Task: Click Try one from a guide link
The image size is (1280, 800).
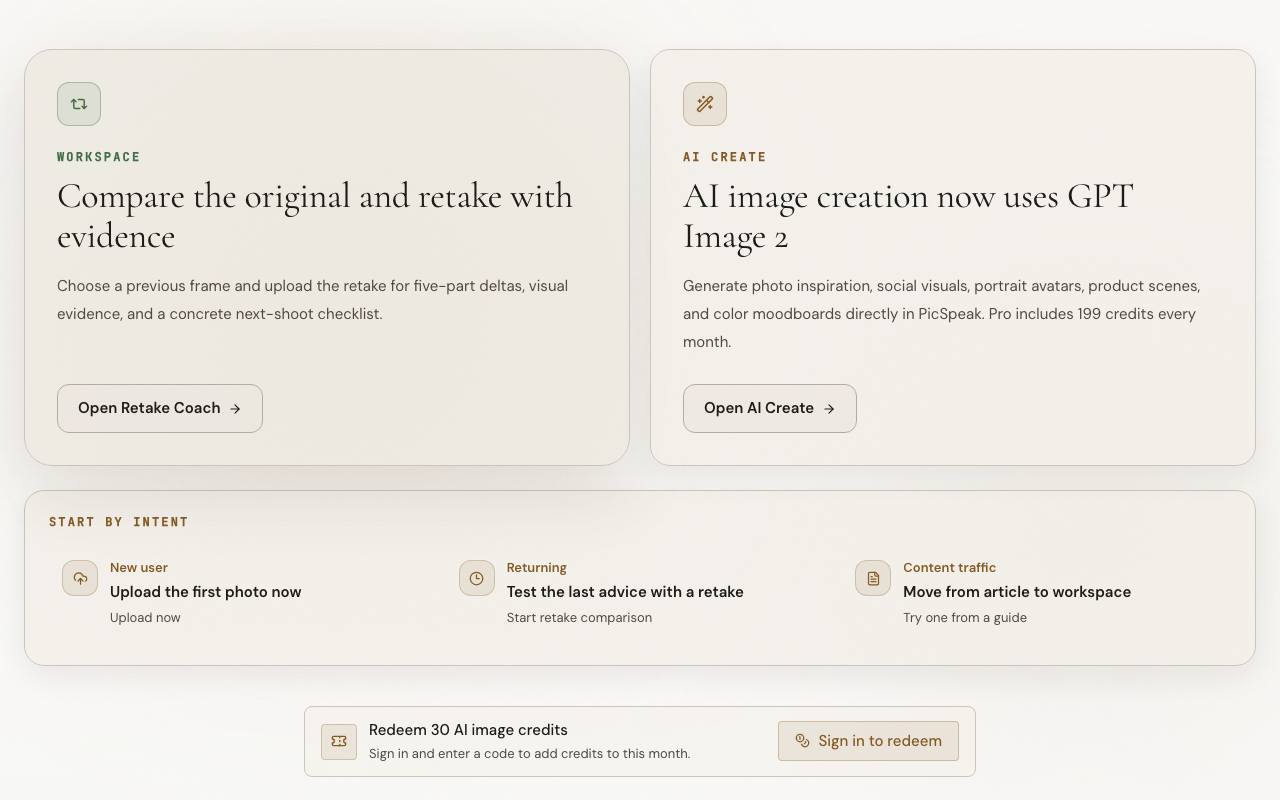Action: [x=965, y=618]
